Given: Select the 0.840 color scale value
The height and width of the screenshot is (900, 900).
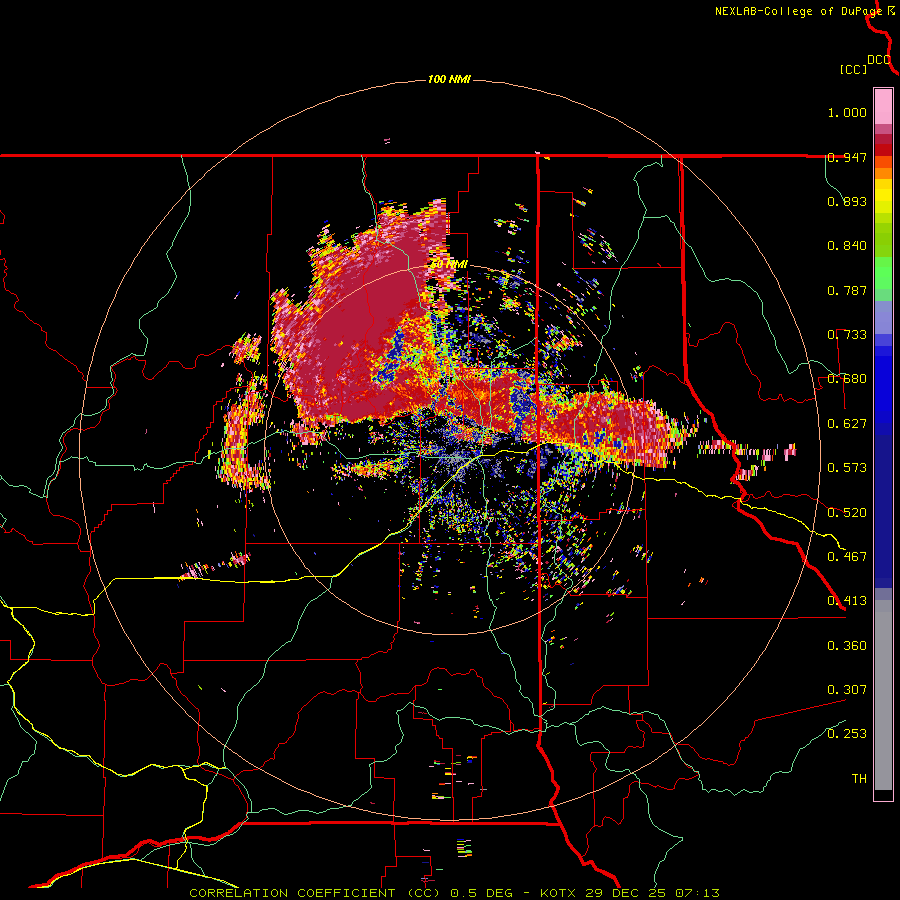Looking at the screenshot, I should (847, 246).
